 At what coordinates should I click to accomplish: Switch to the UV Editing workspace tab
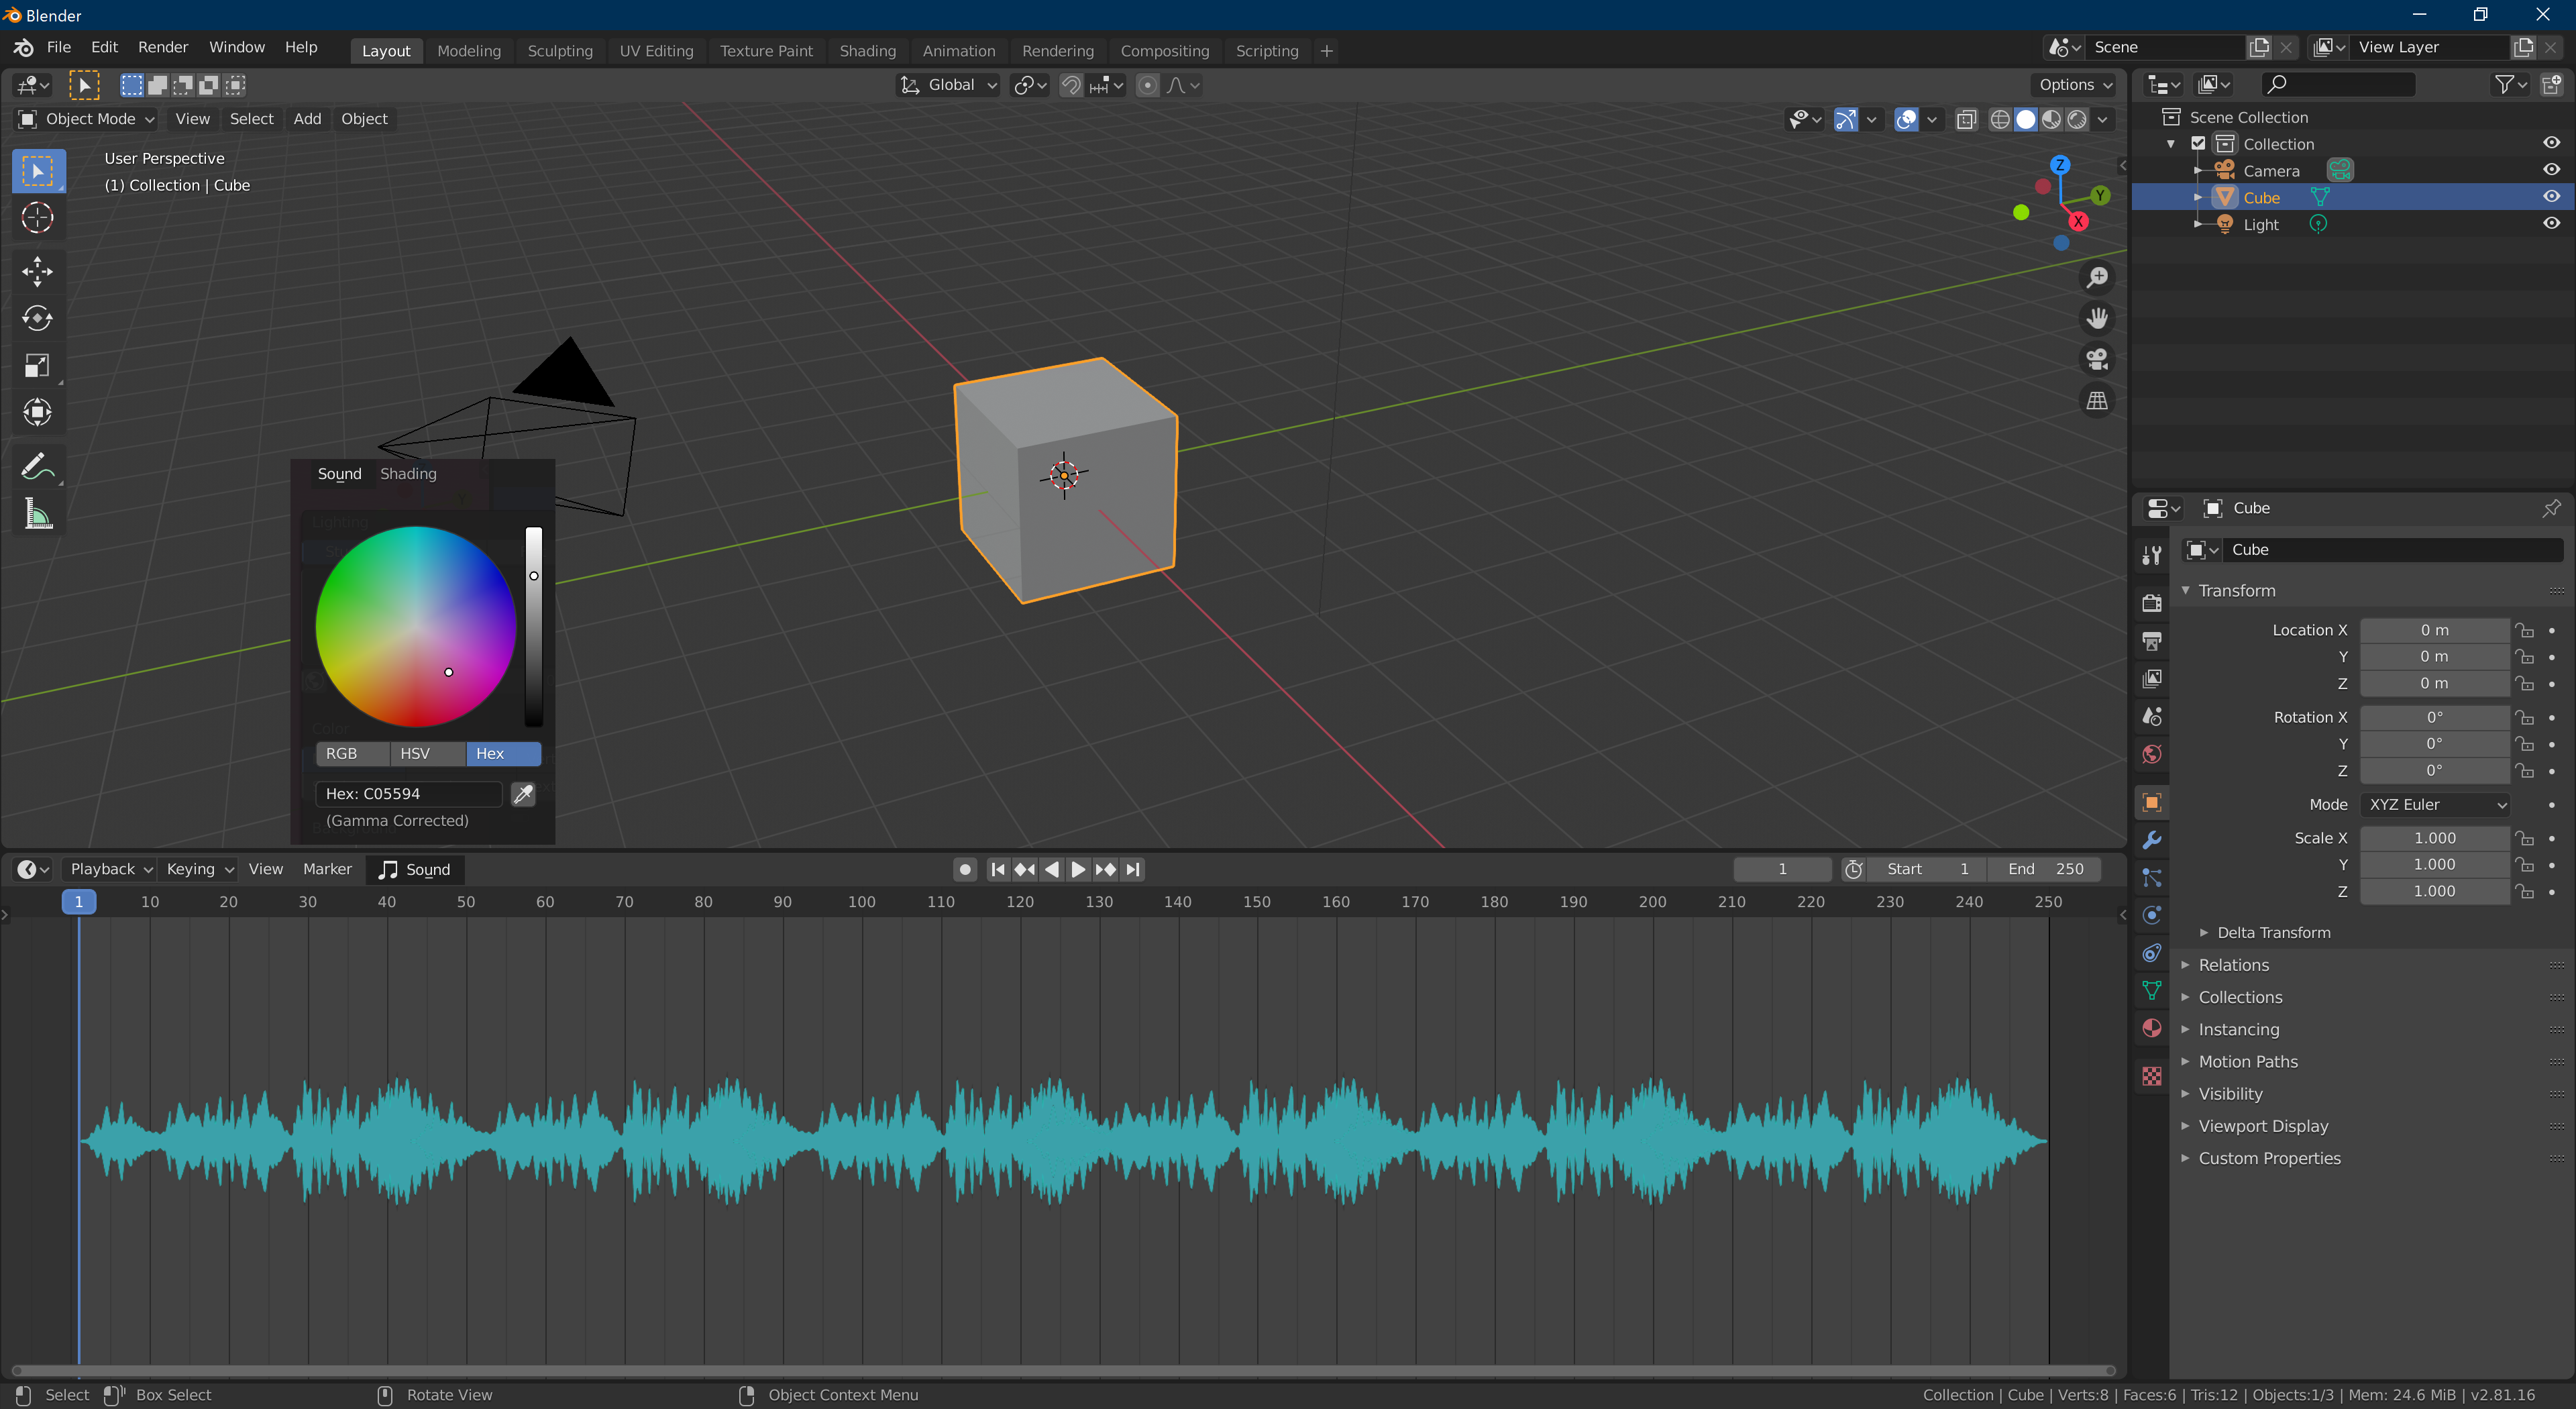pyautogui.click(x=656, y=51)
